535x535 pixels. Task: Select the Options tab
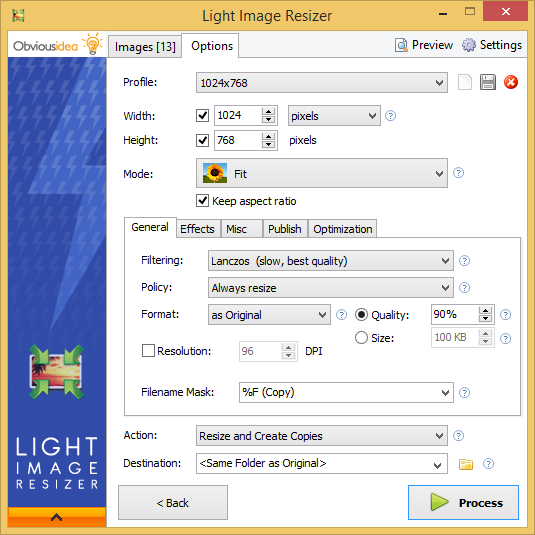pos(210,46)
